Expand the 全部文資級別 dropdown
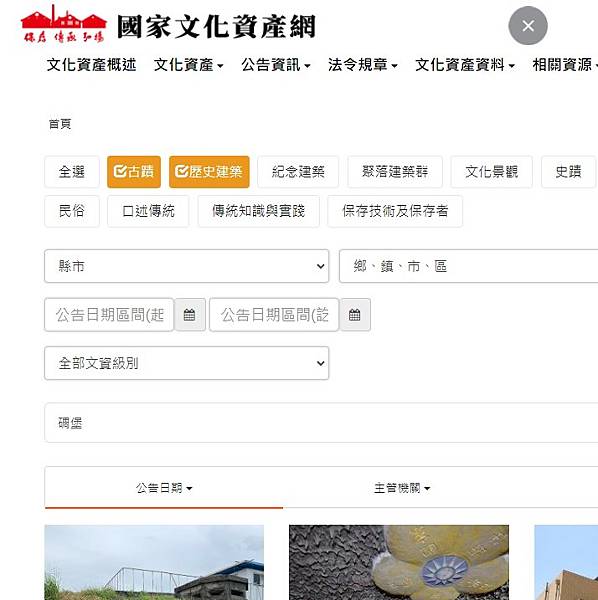 pyautogui.click(x=187, y=363)
